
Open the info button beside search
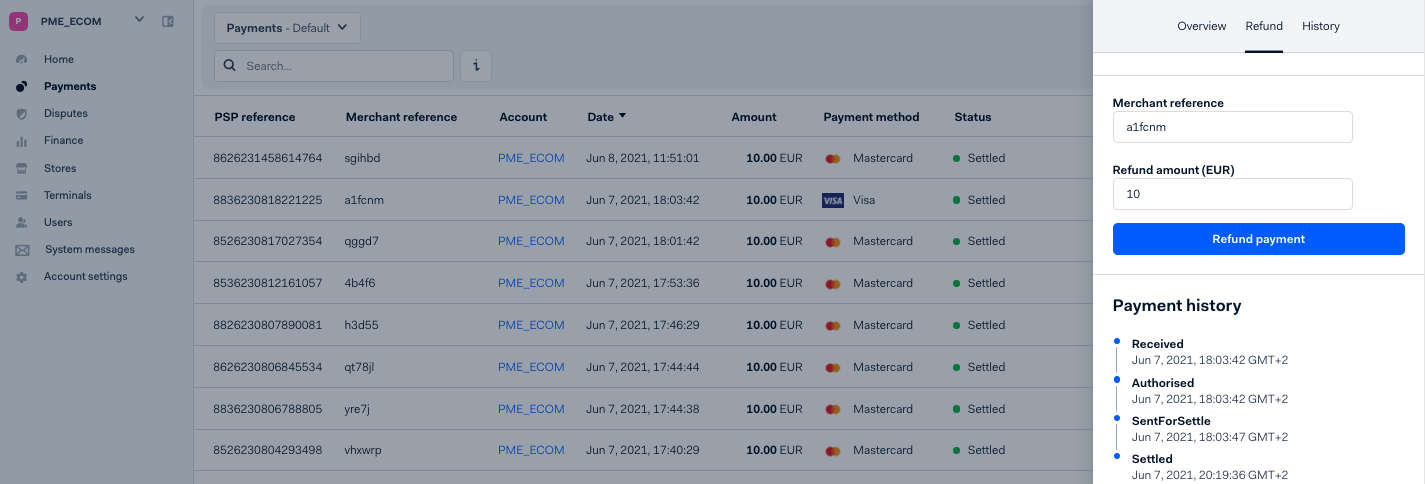coord(475,66)
